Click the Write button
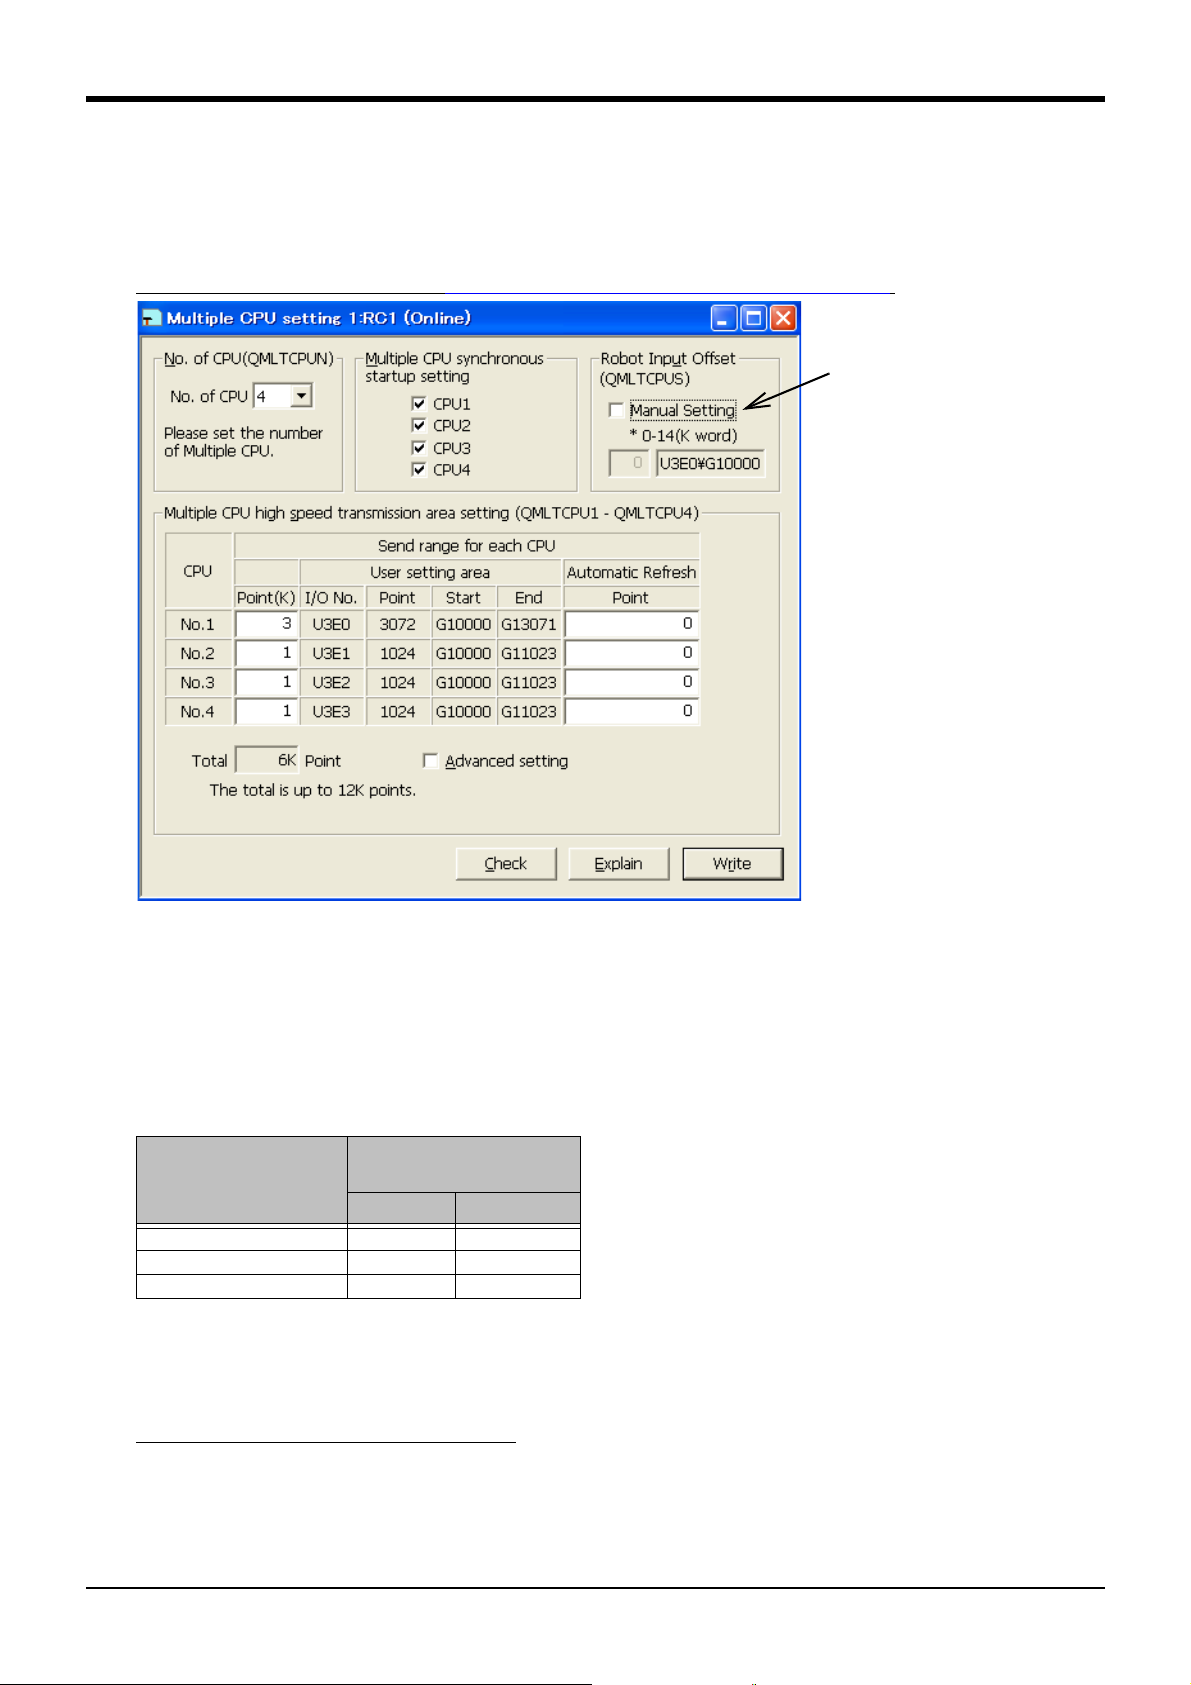This screenshot has width=1191, height=1685. pos(732,864)
